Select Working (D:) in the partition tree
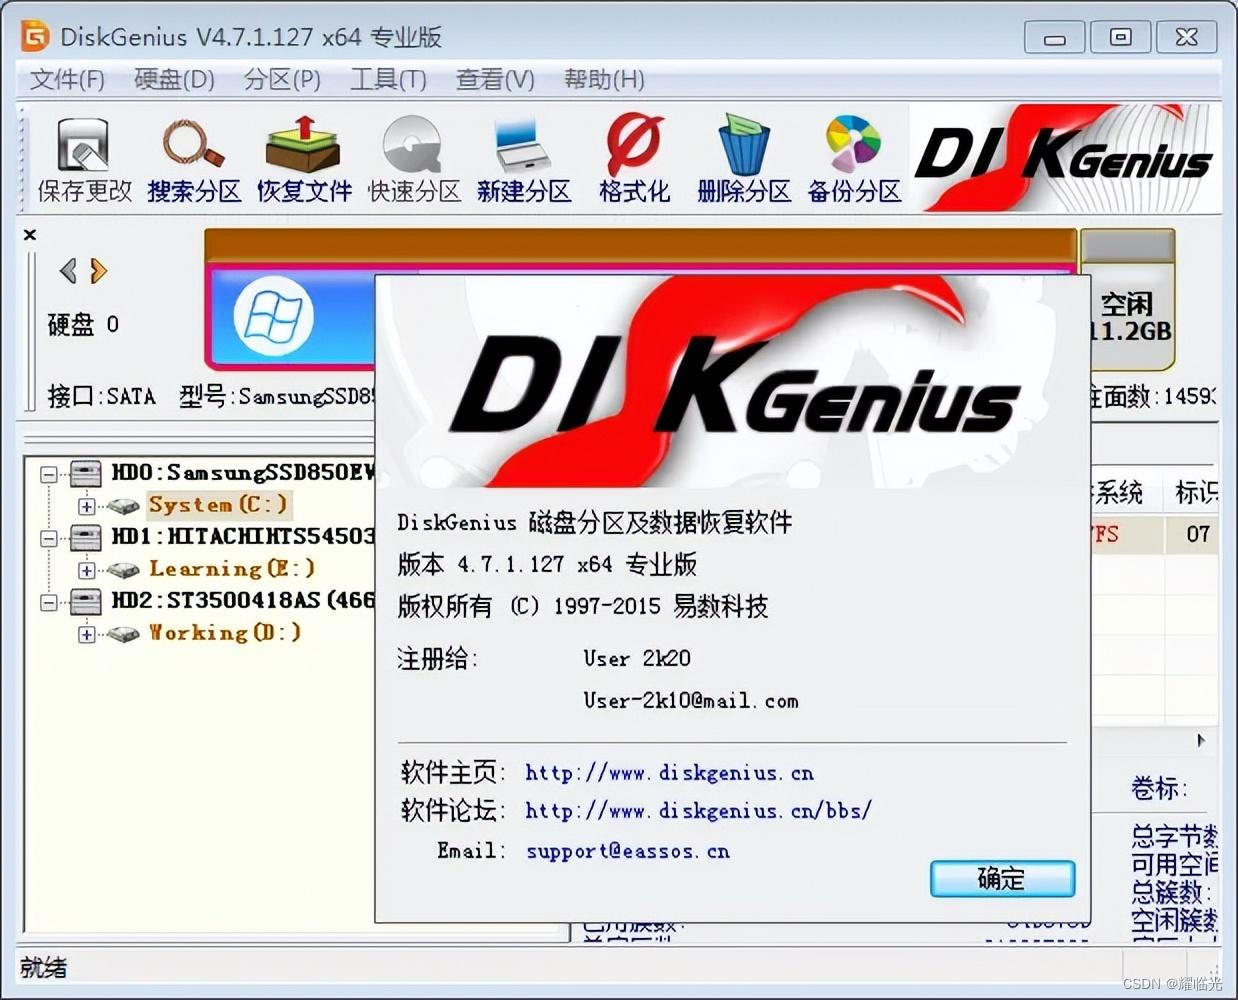 (x=225, y=632)
